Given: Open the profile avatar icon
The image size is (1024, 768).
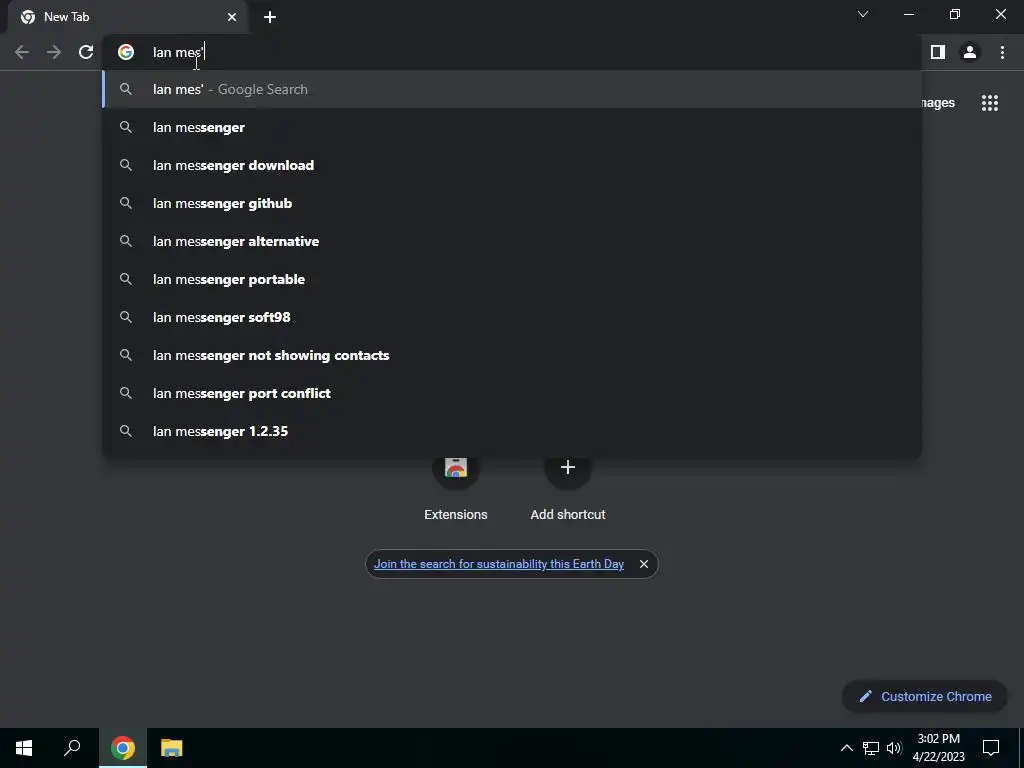Looking at the screenshot, I should 970,52.
